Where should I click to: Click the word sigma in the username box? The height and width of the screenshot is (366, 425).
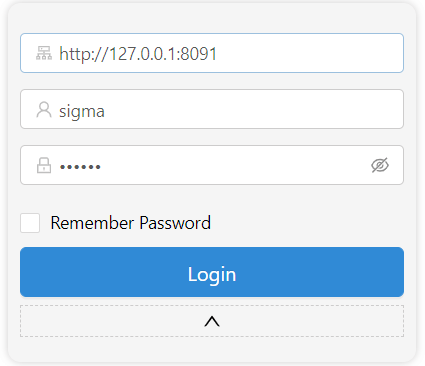82,111
